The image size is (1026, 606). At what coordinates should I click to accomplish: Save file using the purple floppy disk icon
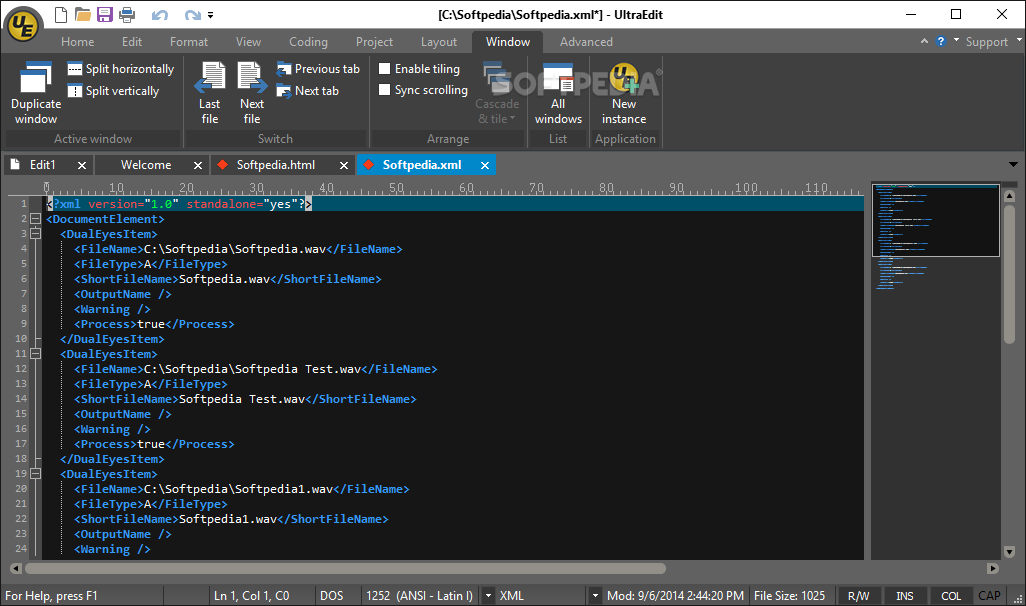pyautogui.click(x=105, y=14)
